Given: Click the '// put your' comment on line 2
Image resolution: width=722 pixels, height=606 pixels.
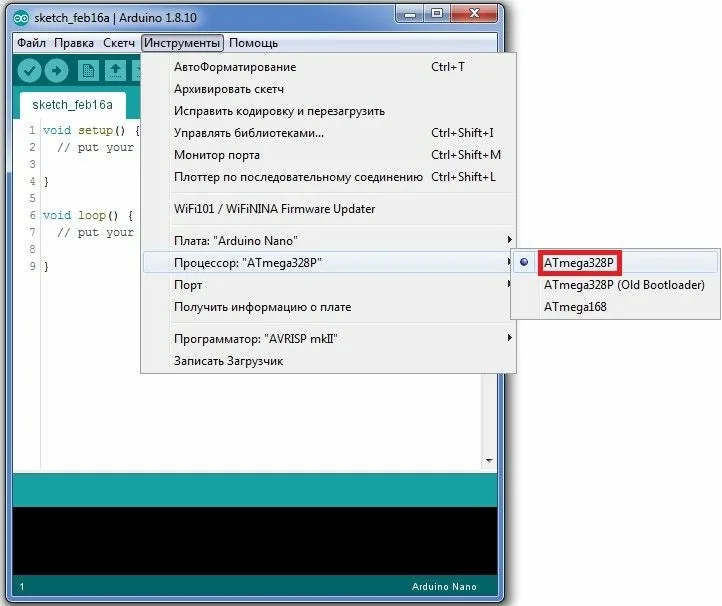Looking at the screenshot, I should (96, 148).
